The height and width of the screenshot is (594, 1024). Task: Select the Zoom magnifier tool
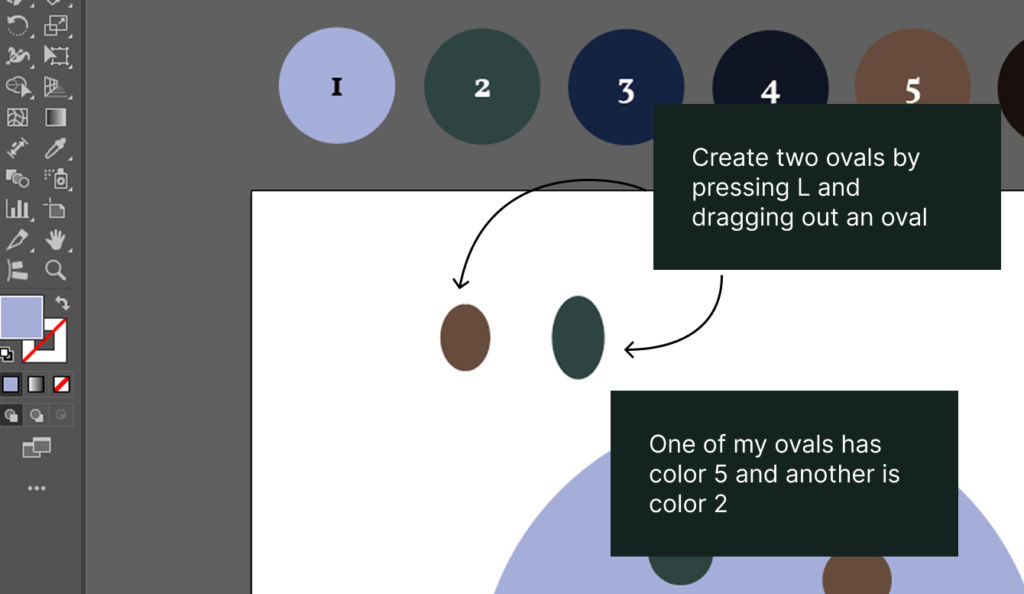(56, 270)
